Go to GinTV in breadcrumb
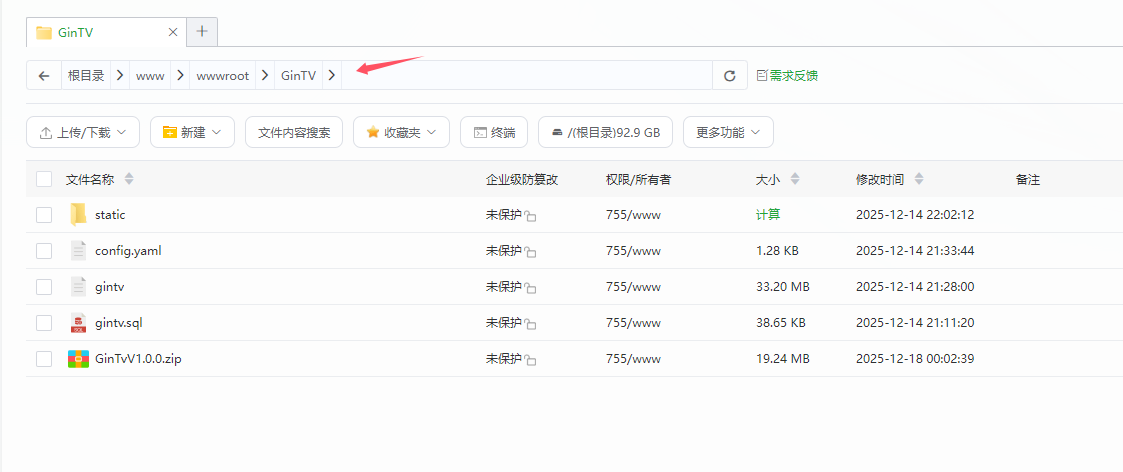Screen dimensions: 1123x472 point(299,75)
